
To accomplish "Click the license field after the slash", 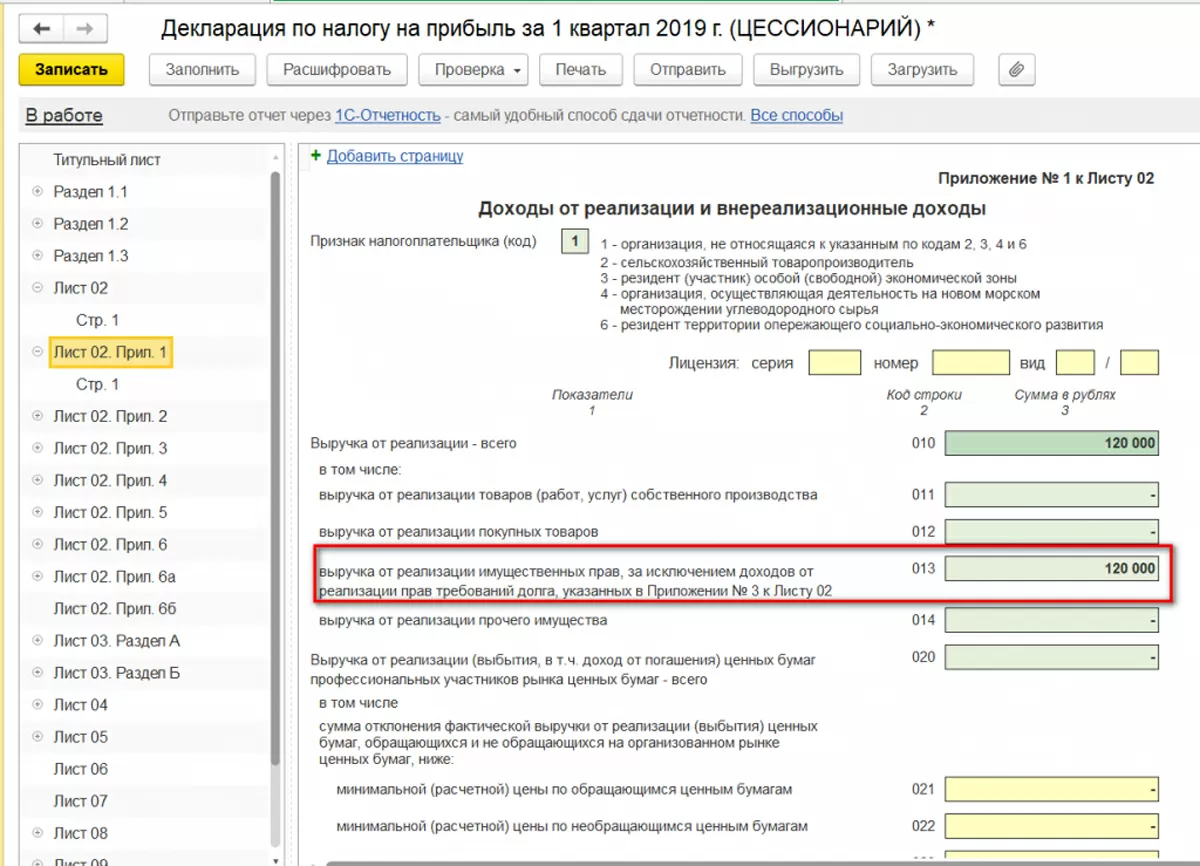I will 1140,362.
